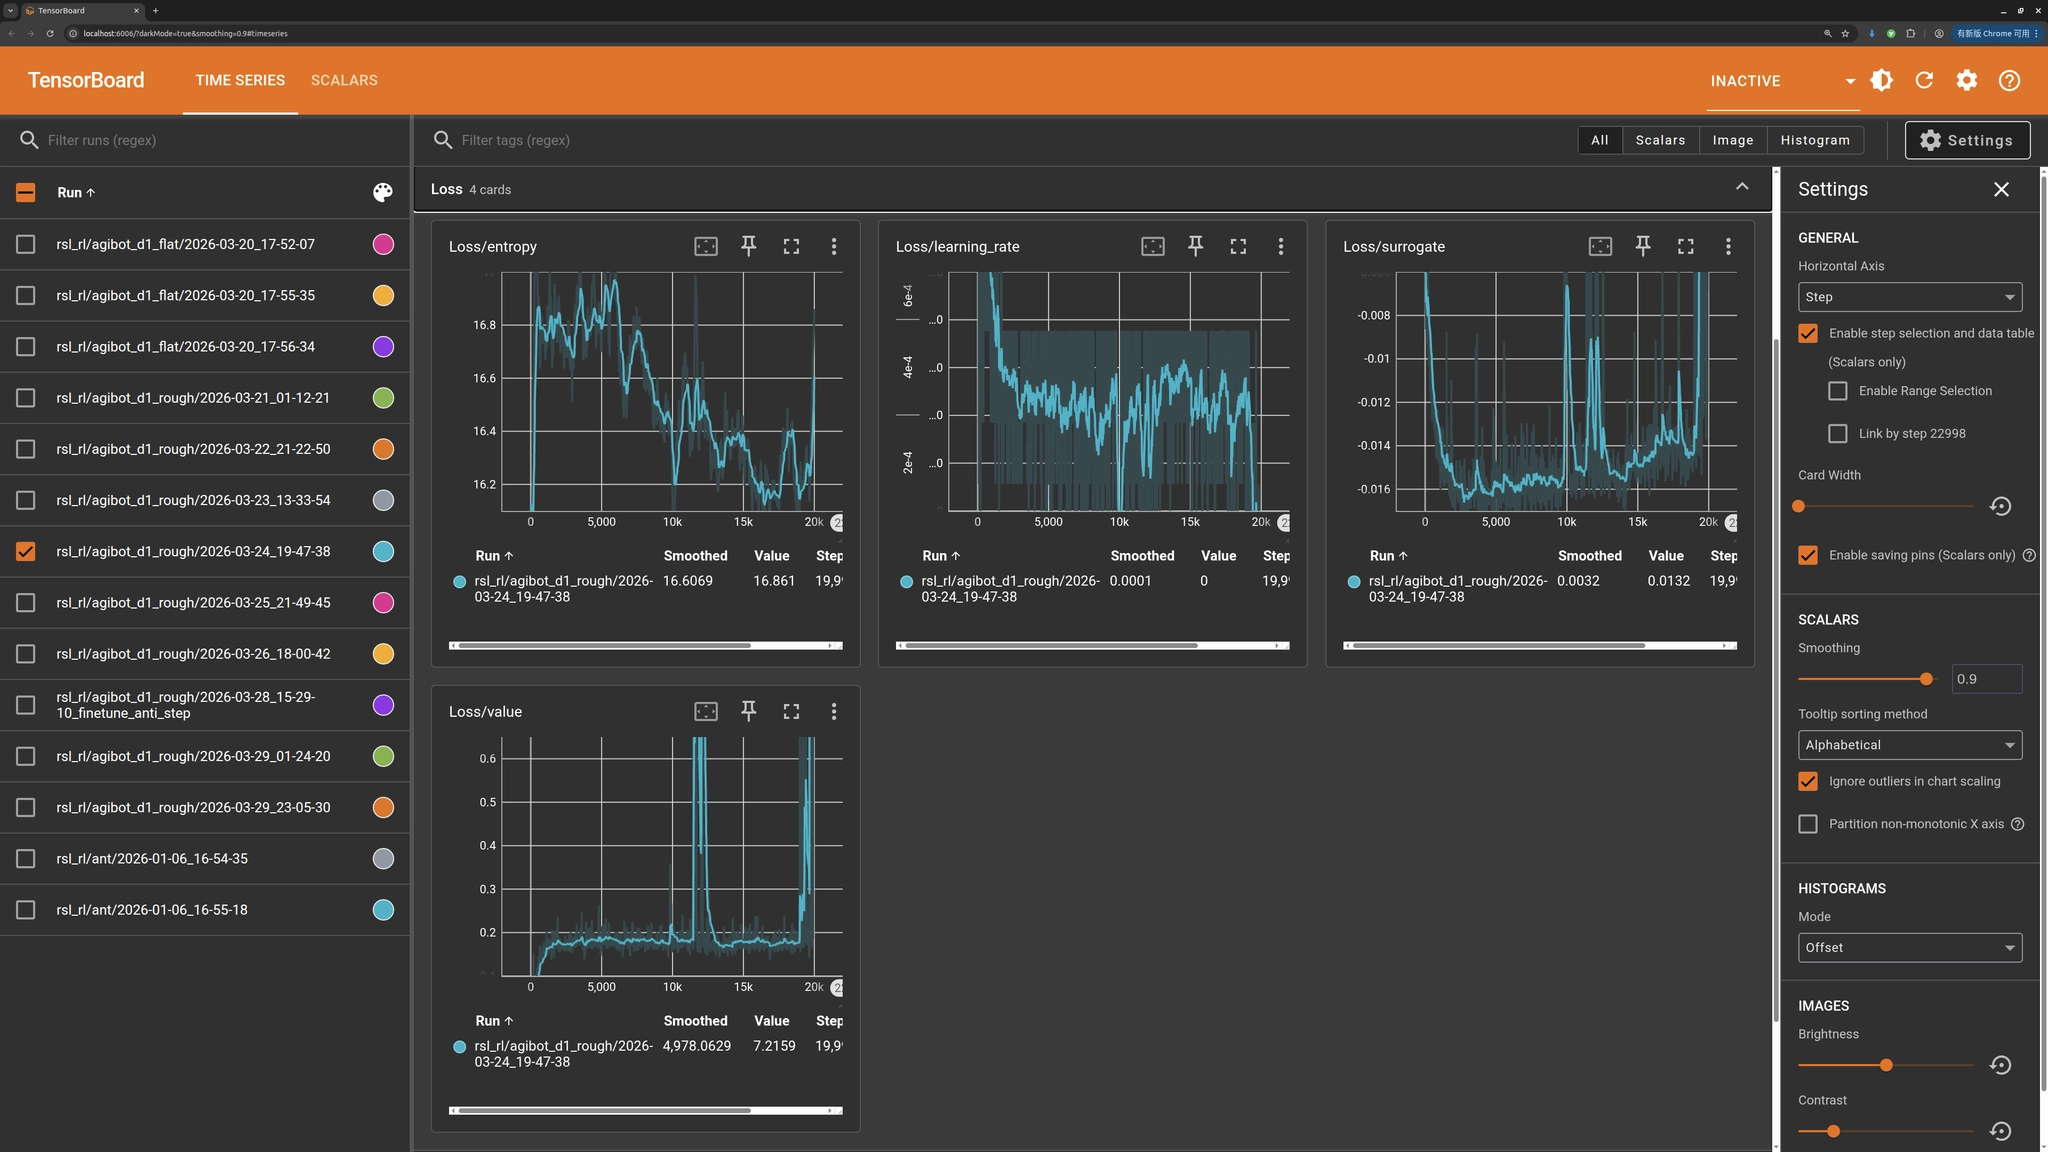
Task: Toggle the select-all runs checkbox
Action: pos(26,192)
